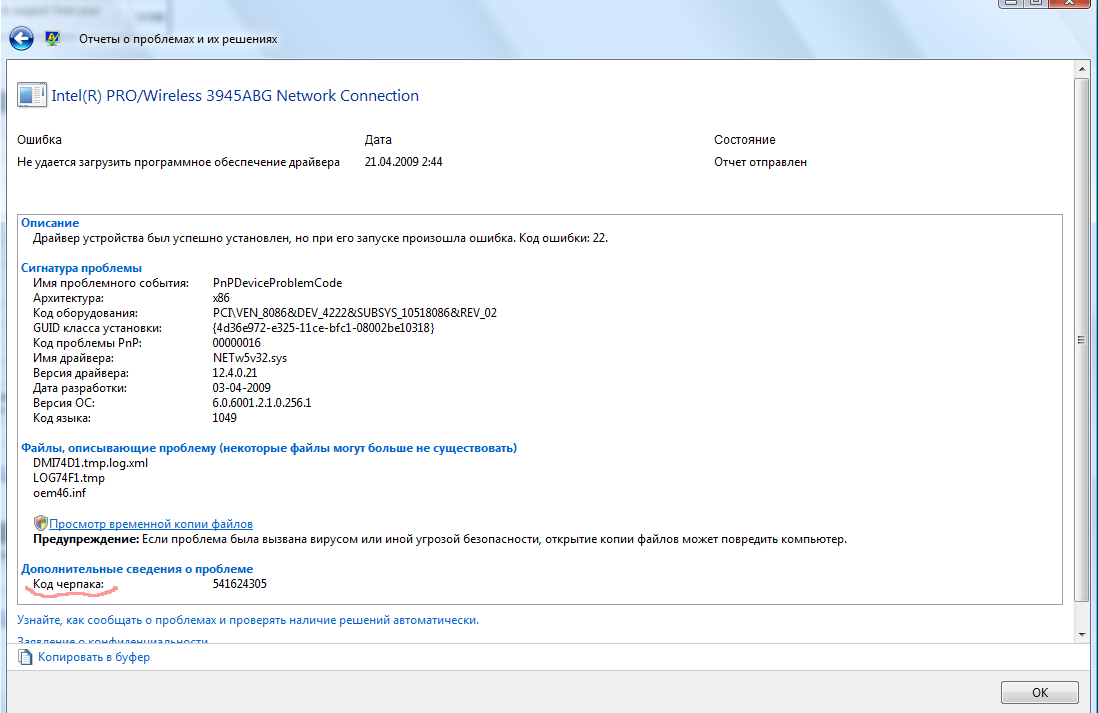Click the Файлы, описывающие проблему heading

pos(269,448)
